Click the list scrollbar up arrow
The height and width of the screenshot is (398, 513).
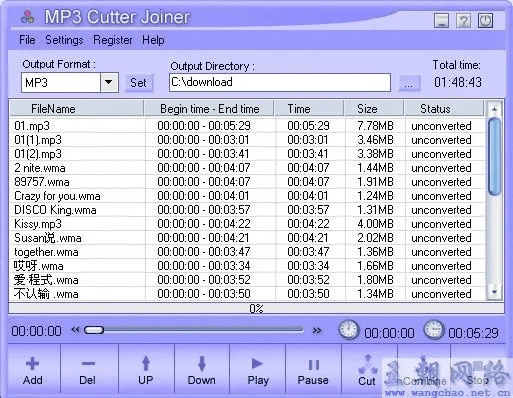(494, 109)
